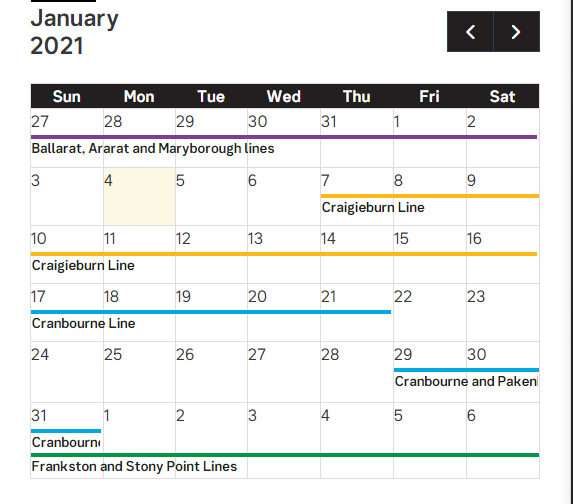Click the Sat column header
This screenshot has width=573, height=504.
click(x=502, y=96)
